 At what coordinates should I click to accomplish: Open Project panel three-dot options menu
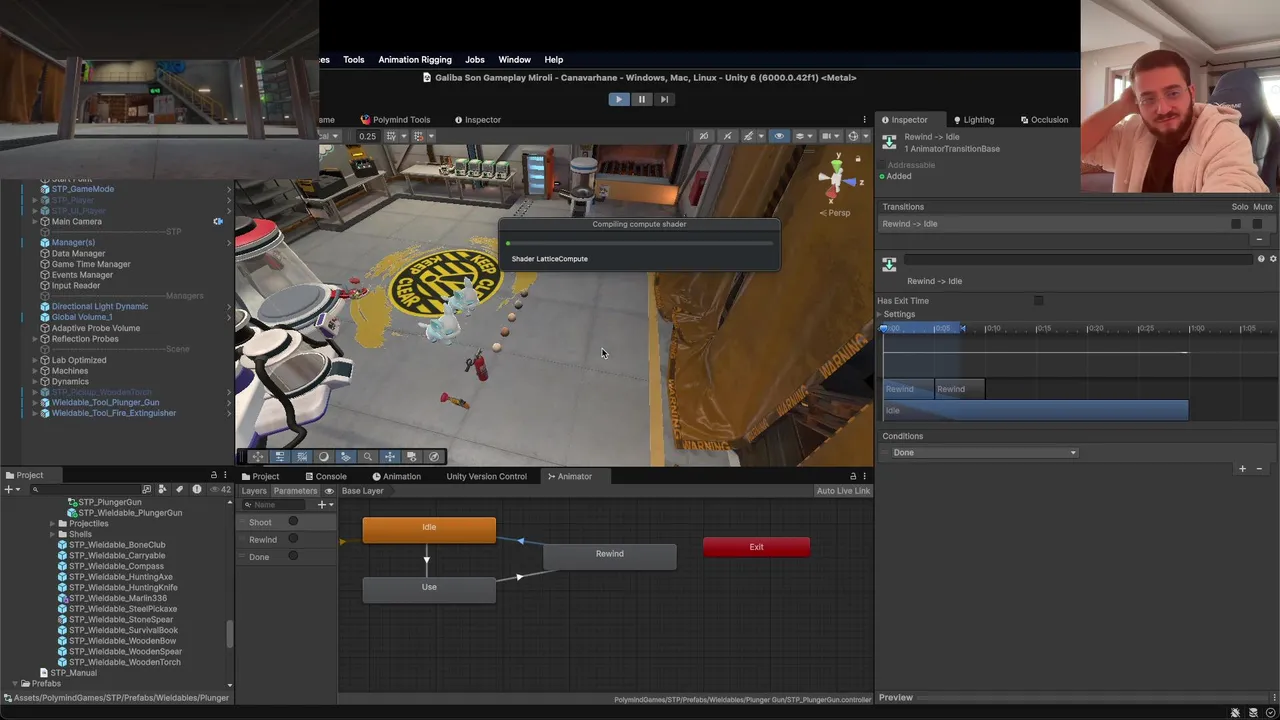coord(225,475)
